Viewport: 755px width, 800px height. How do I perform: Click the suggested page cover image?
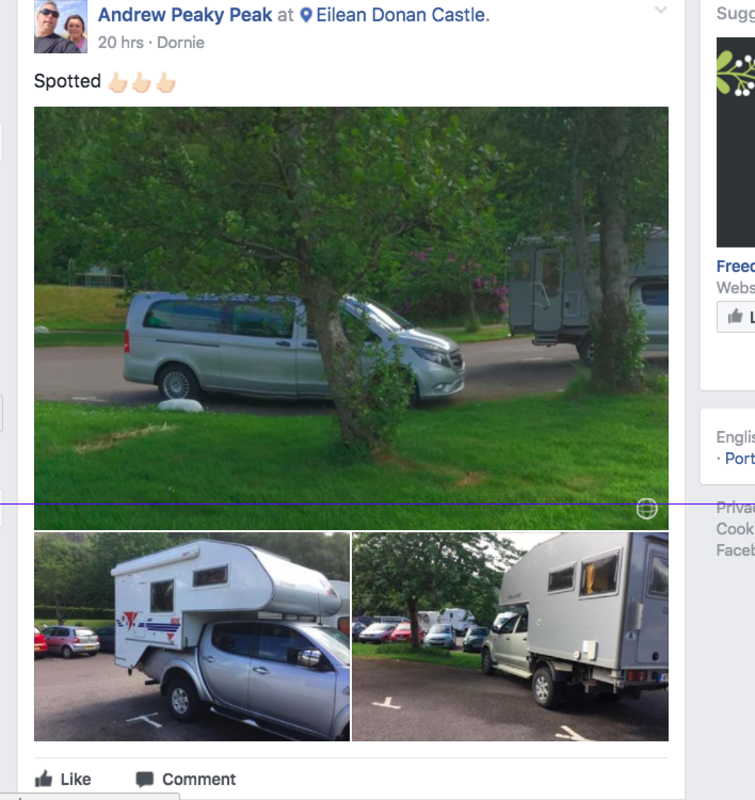tap(736, 142)
